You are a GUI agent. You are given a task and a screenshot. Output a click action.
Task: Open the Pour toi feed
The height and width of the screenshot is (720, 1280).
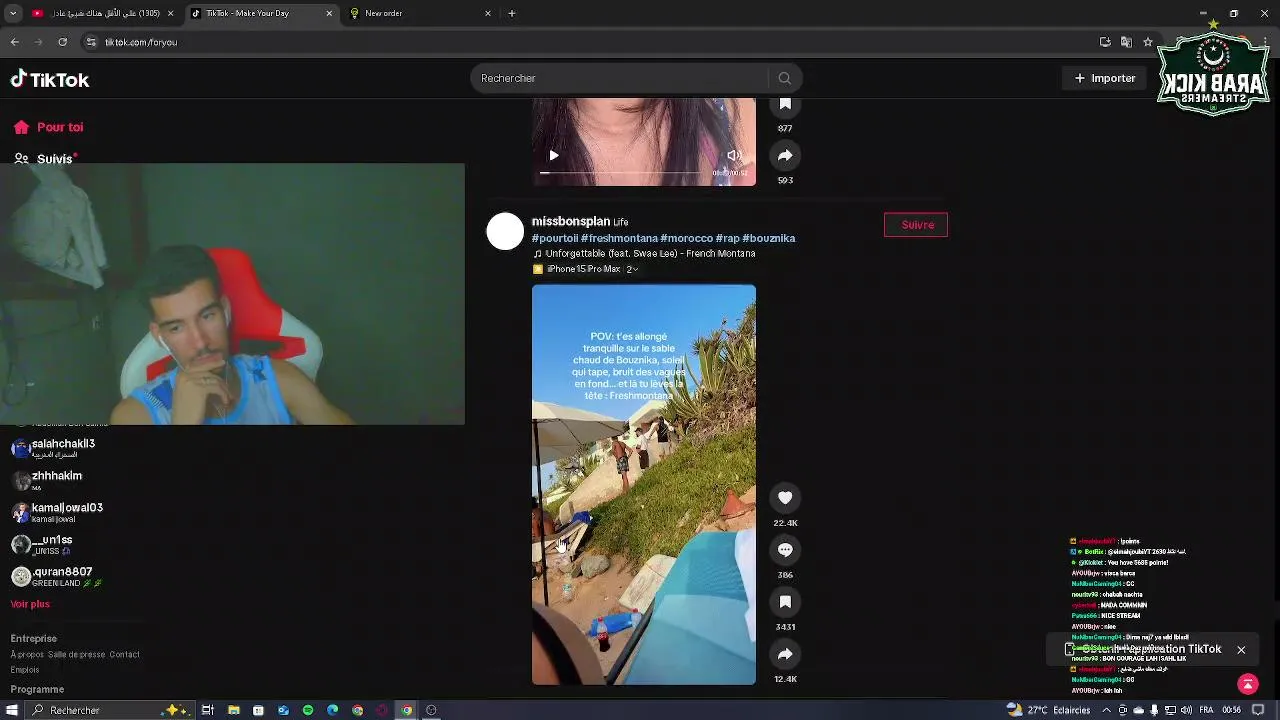click(x=48, y=127)
